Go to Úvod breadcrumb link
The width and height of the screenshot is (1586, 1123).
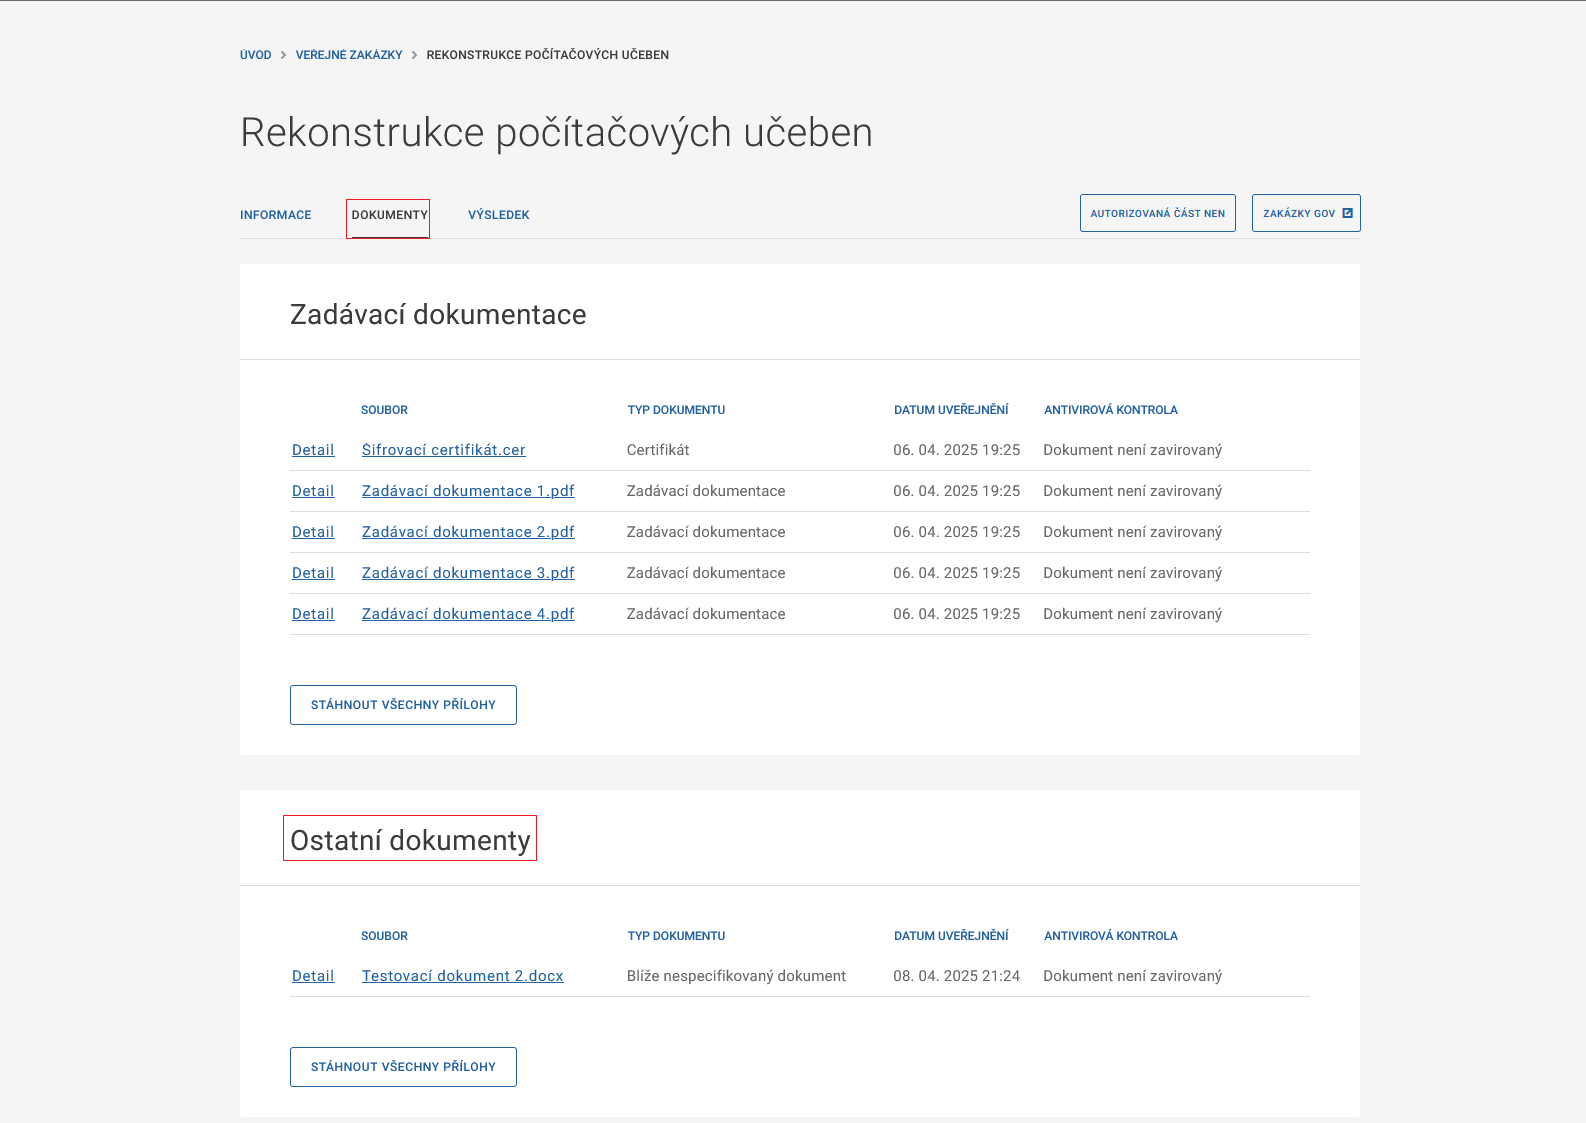point(256,55)
